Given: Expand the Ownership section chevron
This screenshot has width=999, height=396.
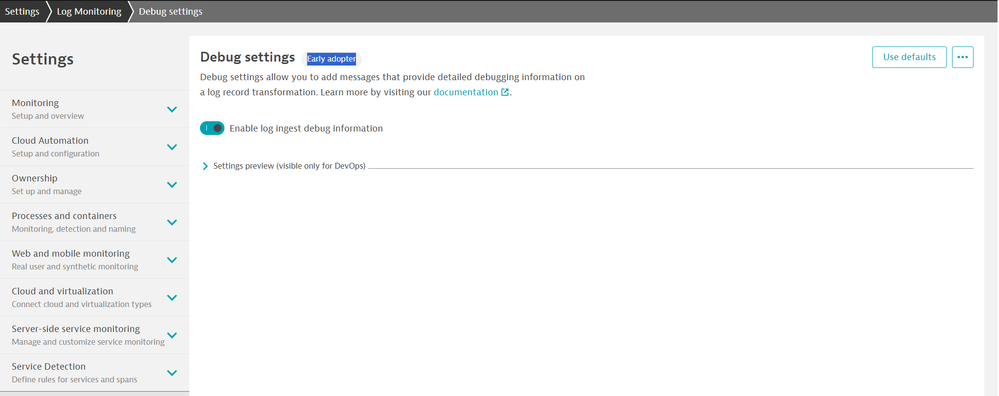Looking at the screenshot, I should pyautogui.click(x=171, y=184).
